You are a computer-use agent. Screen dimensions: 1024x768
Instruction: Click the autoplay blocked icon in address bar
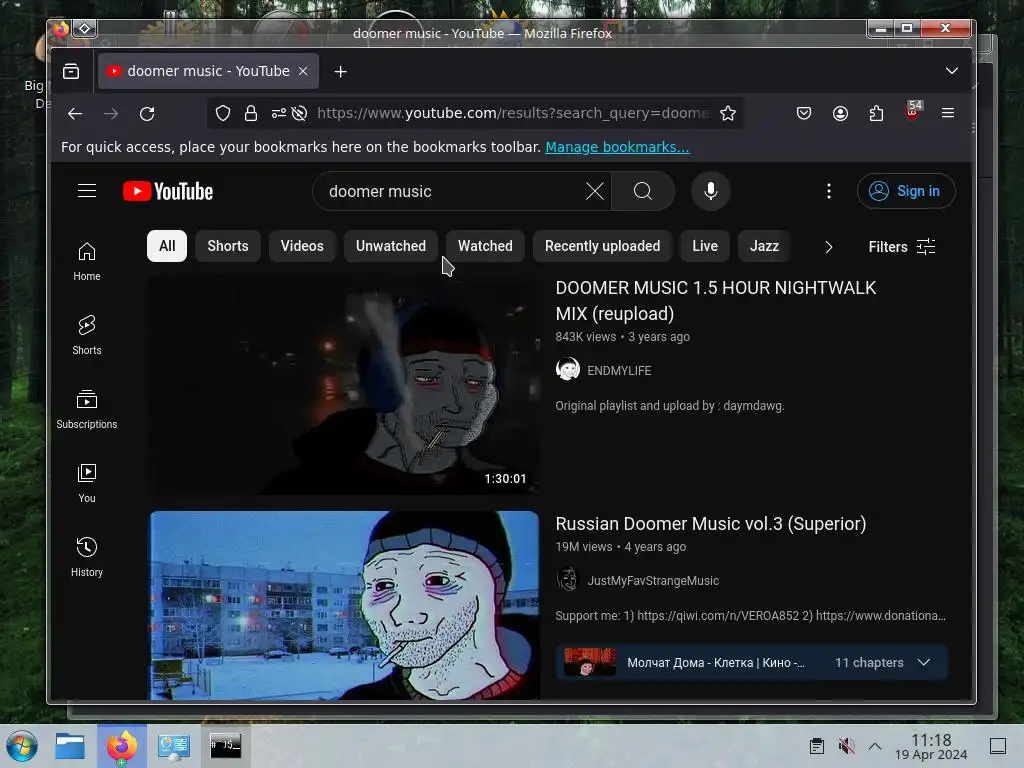[300, 114]
